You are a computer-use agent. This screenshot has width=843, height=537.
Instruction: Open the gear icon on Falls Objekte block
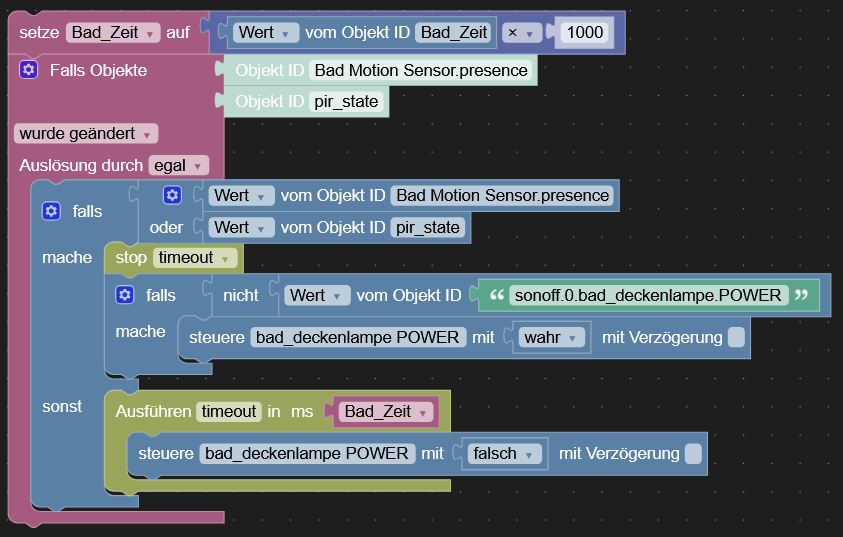[28, 70]
